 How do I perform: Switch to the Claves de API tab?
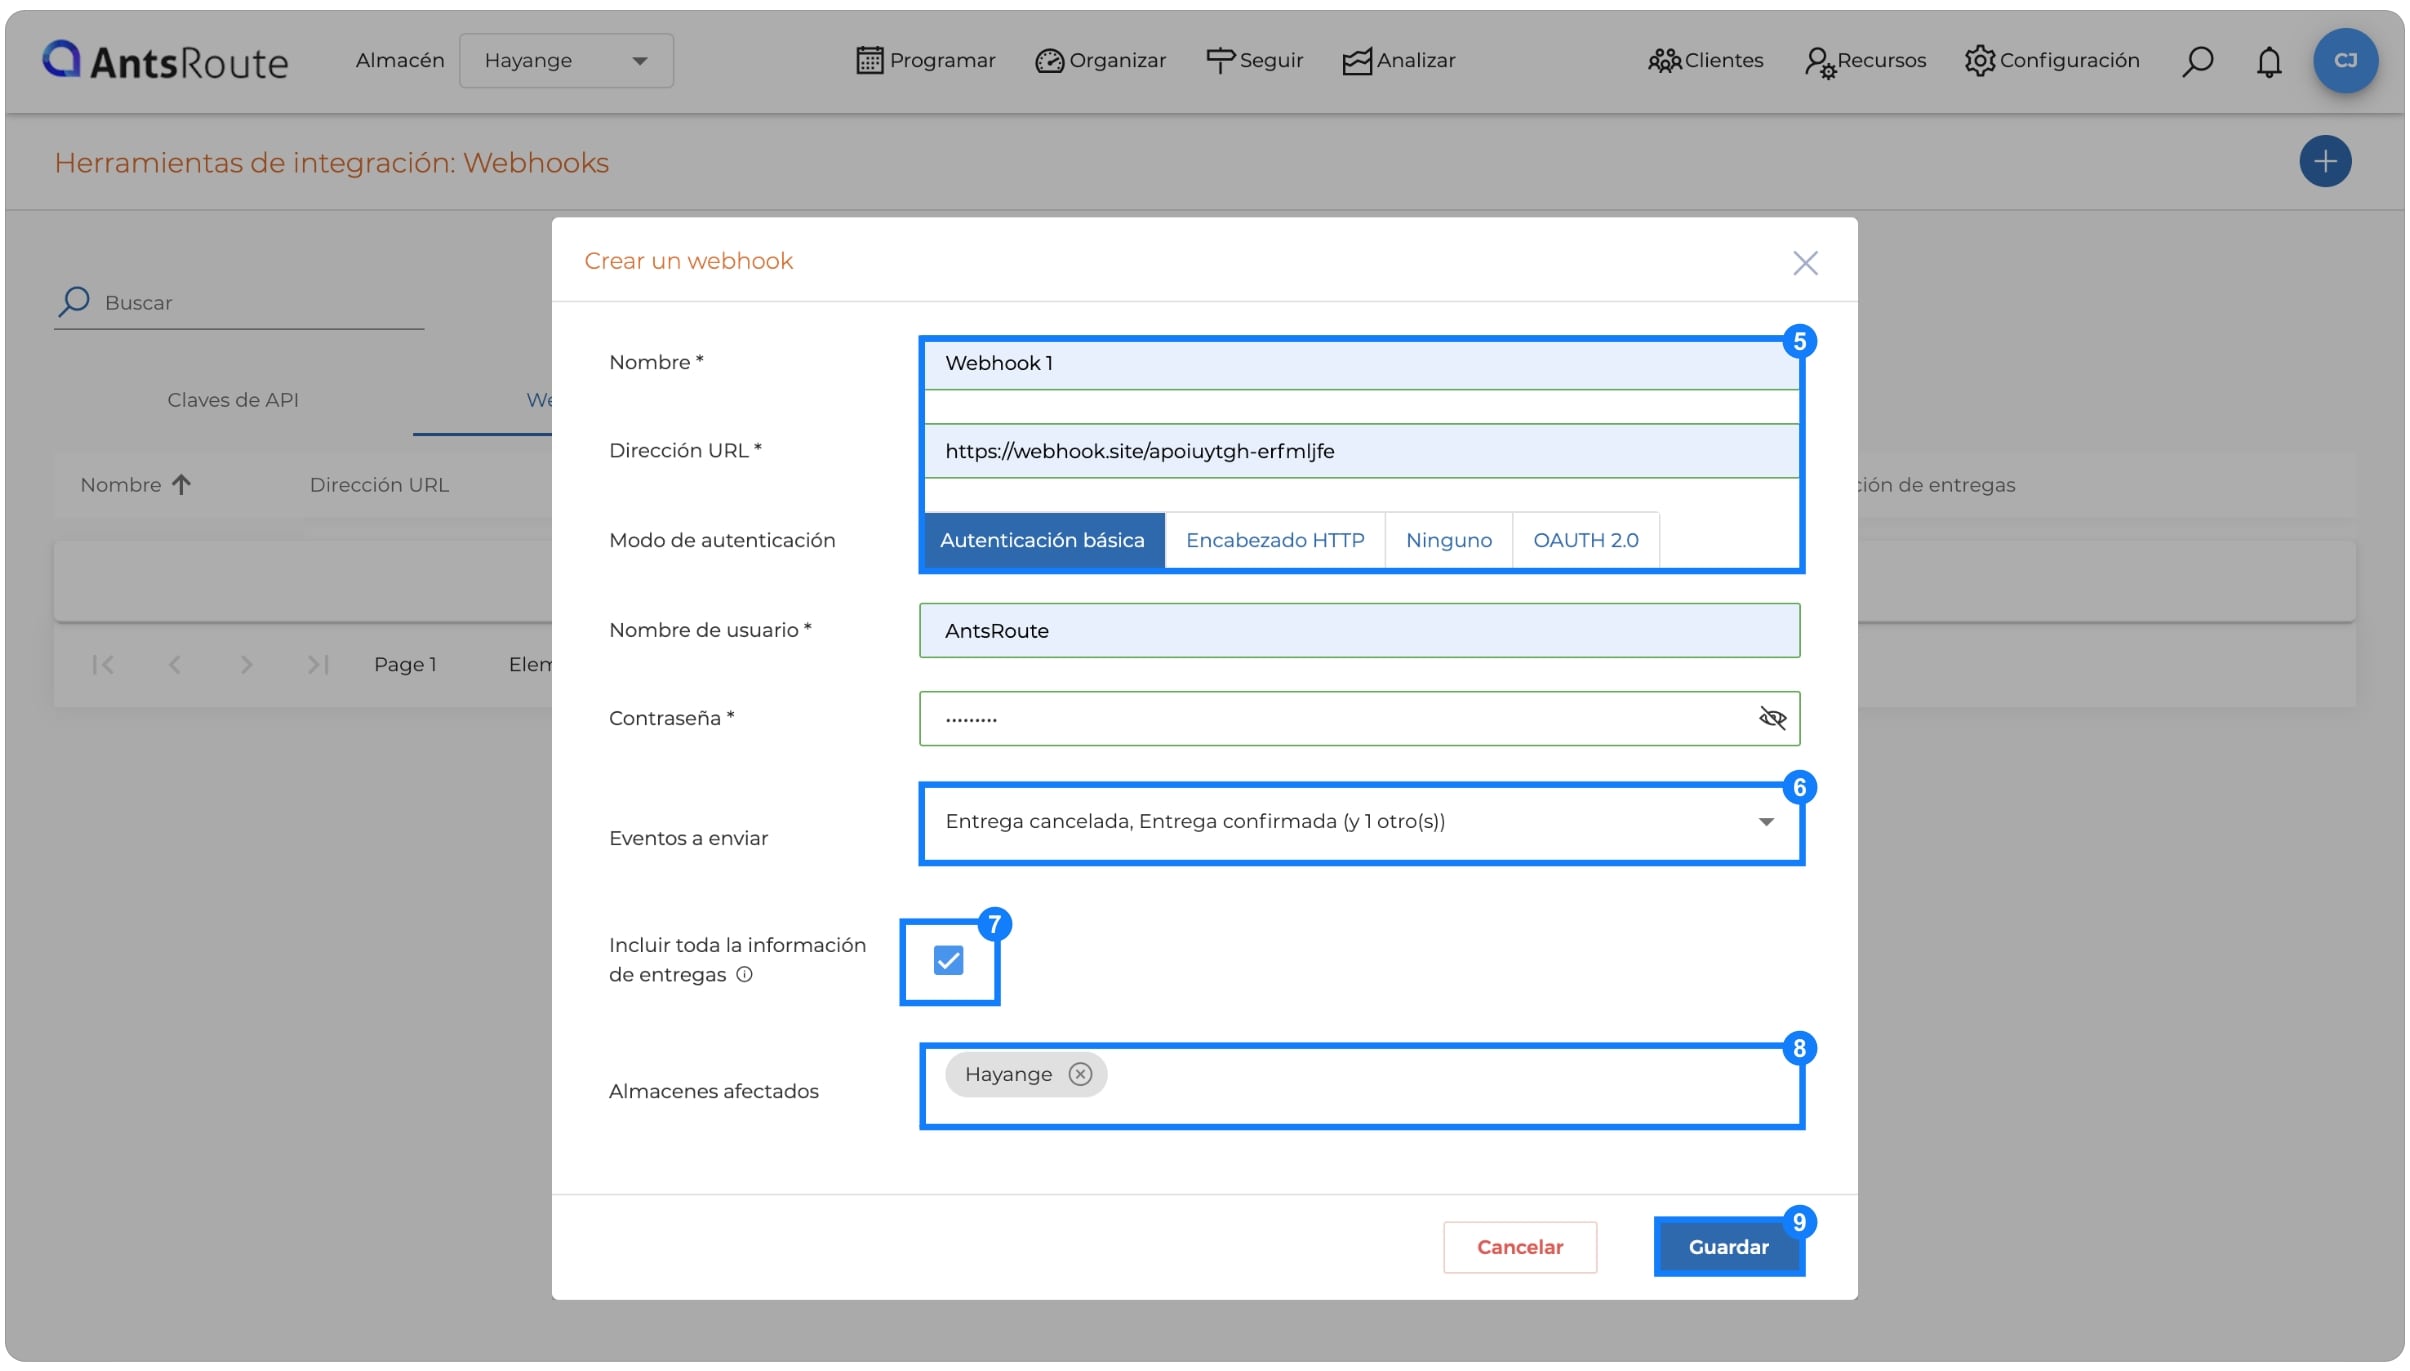[x=233, y=400]
